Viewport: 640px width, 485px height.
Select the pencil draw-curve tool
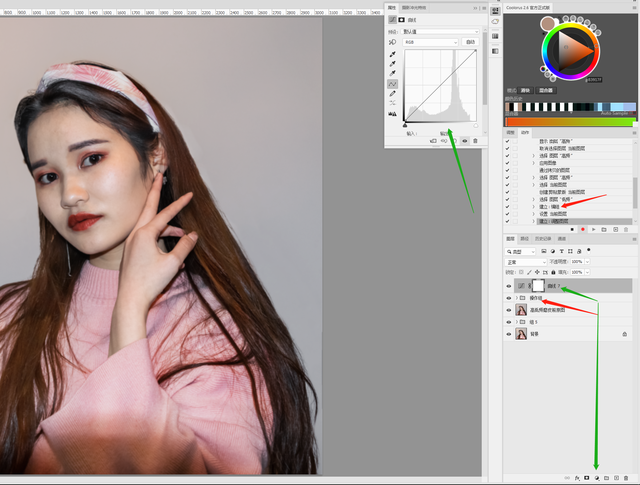click(392, 94)
